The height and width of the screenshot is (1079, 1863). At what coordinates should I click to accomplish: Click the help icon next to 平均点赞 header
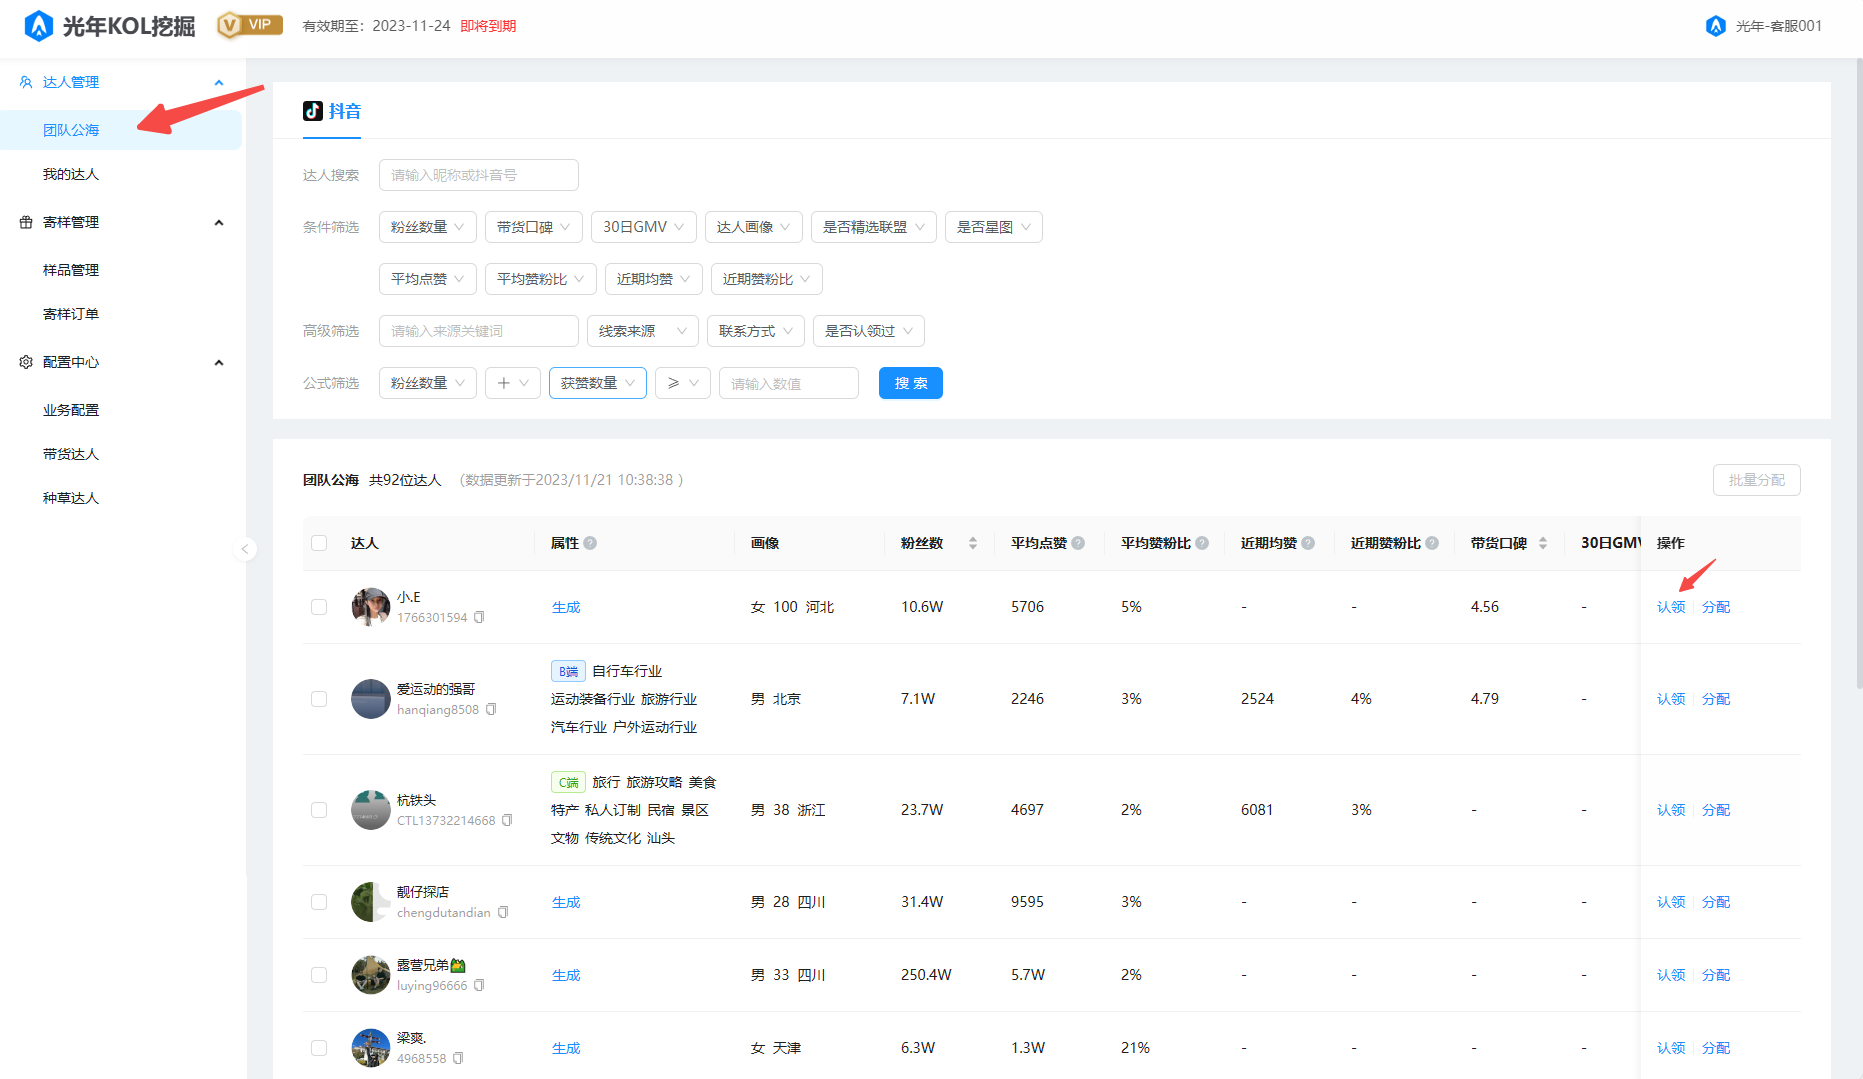point(1078,543)
